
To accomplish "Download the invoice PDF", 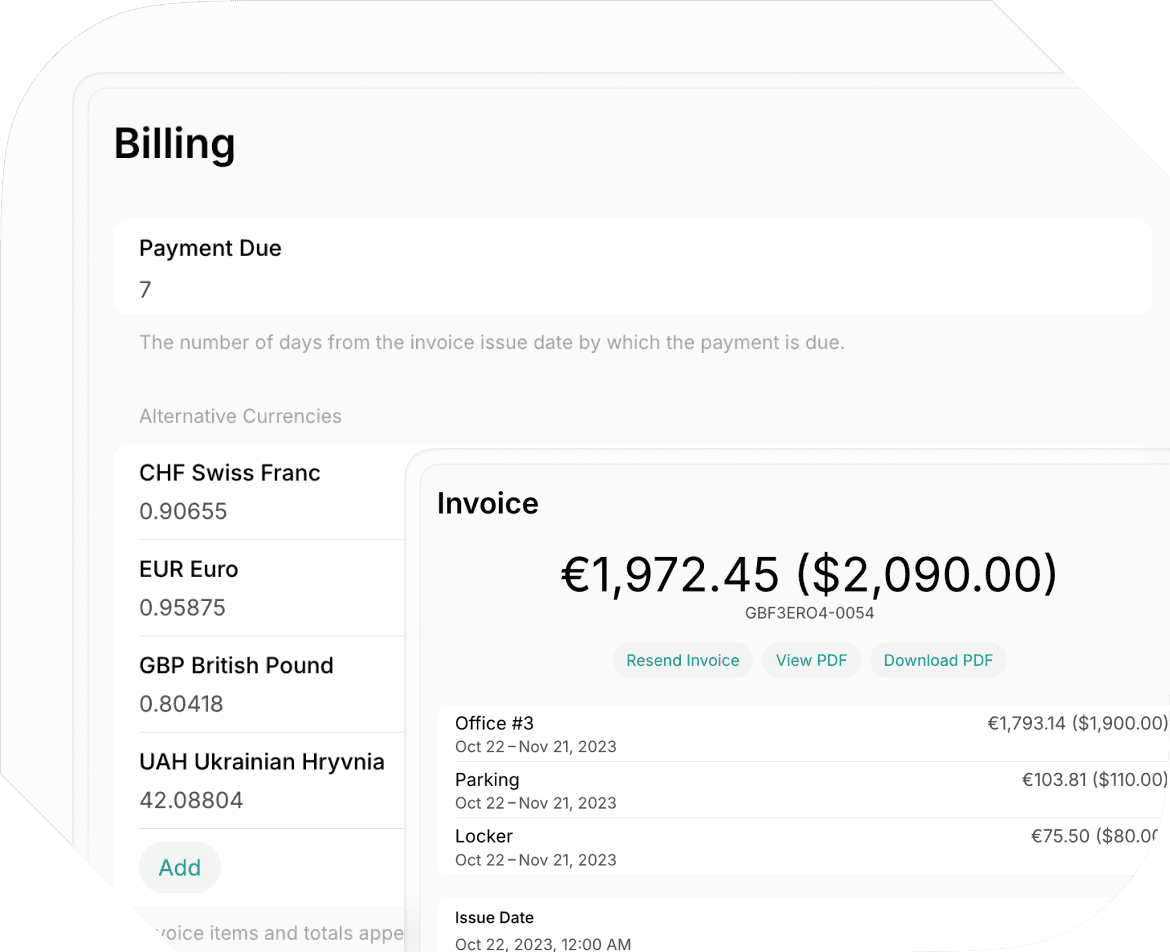I will click(938, 660).
